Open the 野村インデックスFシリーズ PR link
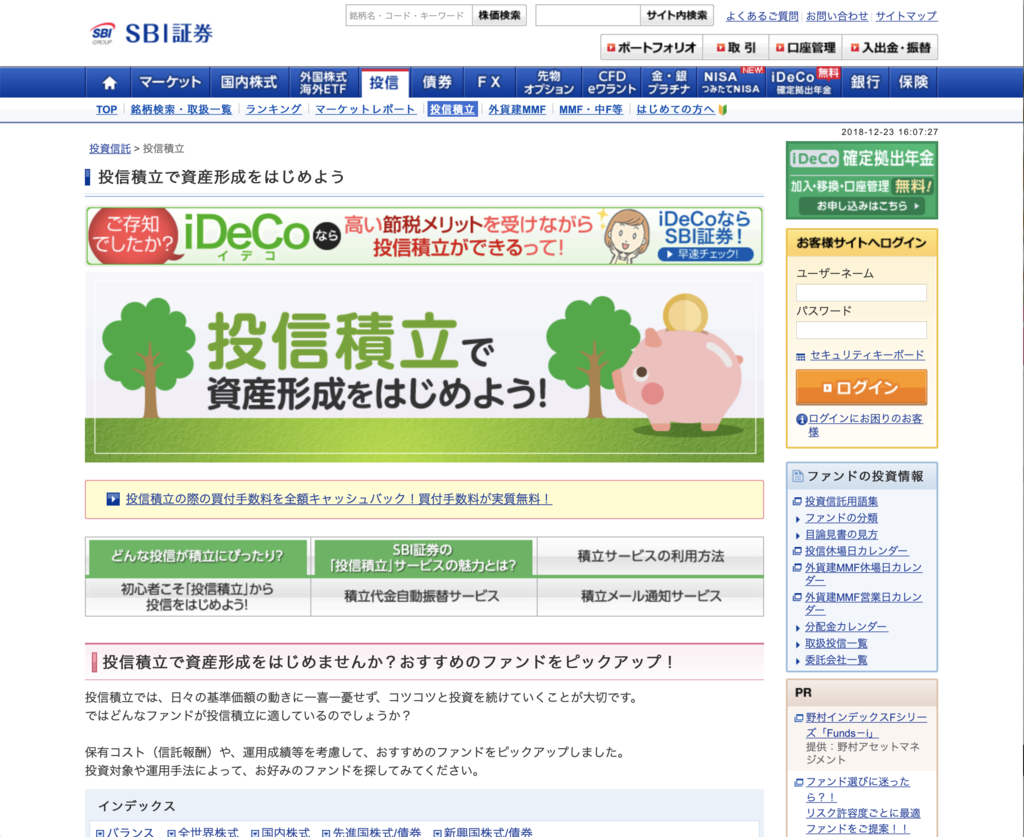This screenshot has height=837, width=1024. (866, 725)
